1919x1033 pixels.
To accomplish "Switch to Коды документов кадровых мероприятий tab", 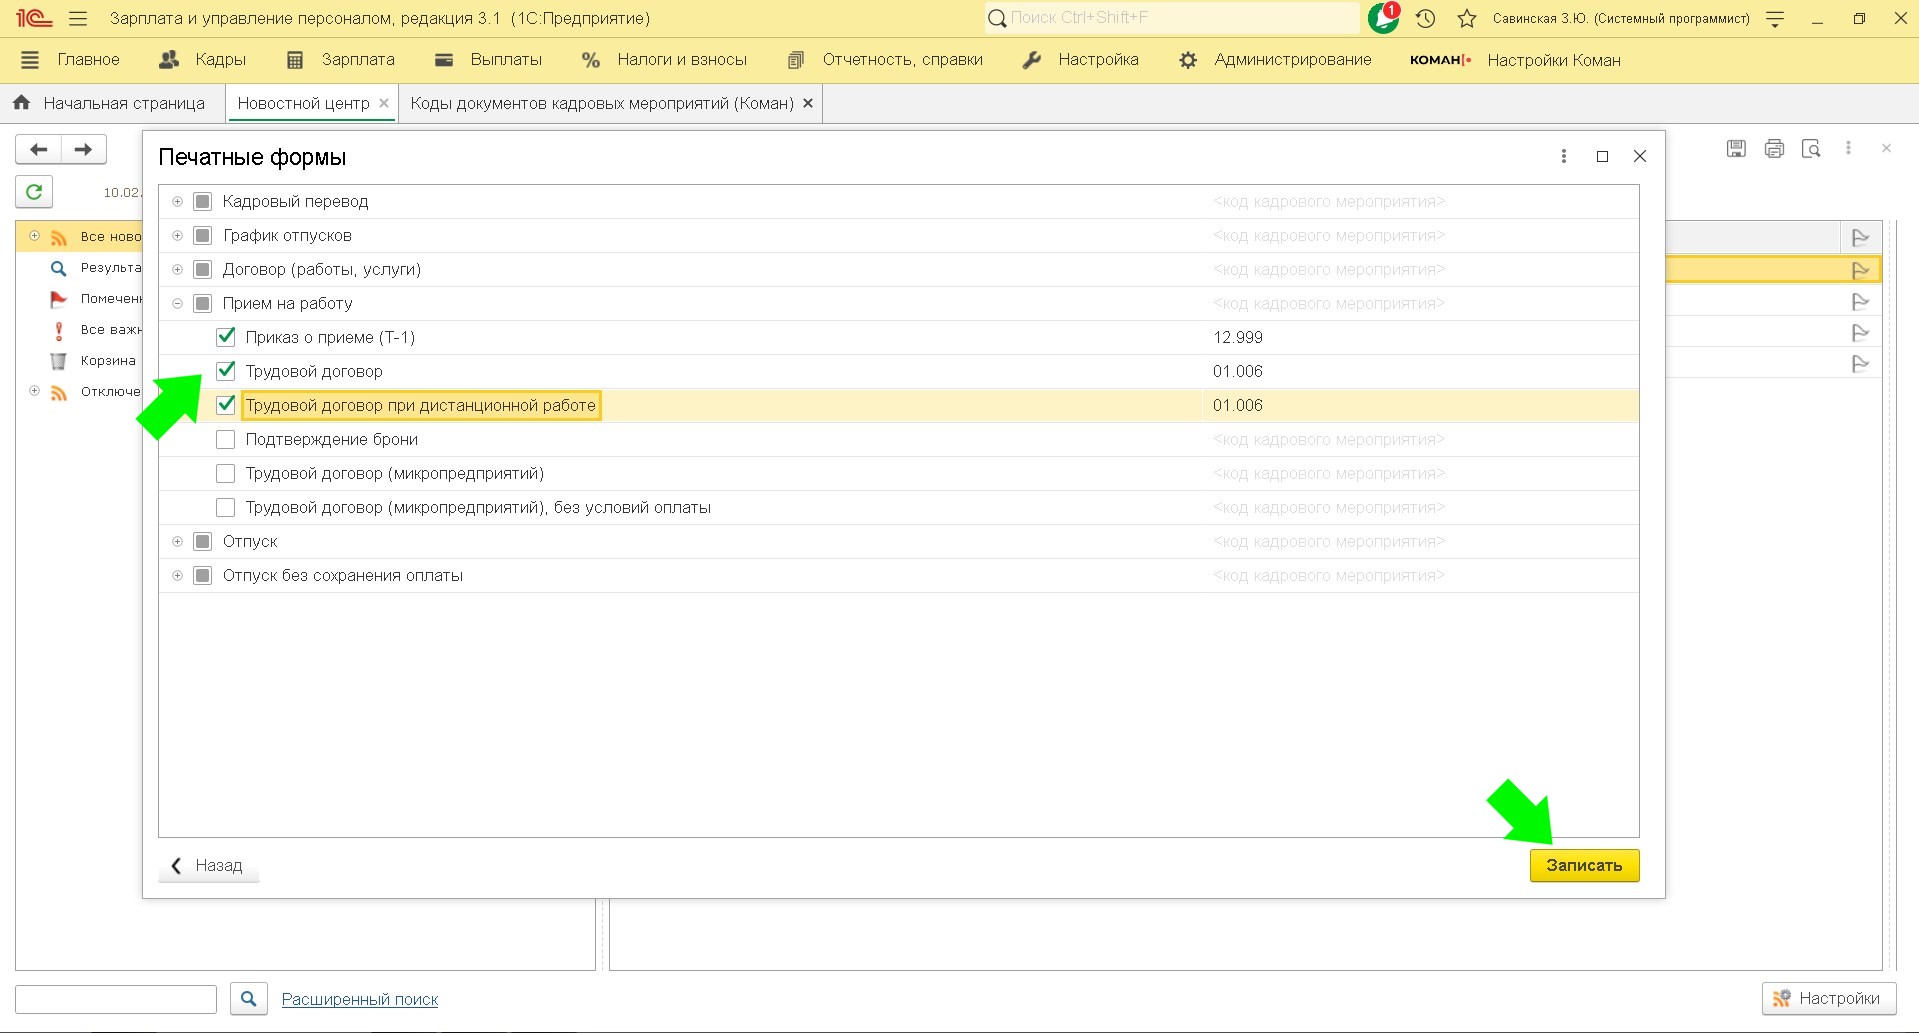I will pos(601,103).
